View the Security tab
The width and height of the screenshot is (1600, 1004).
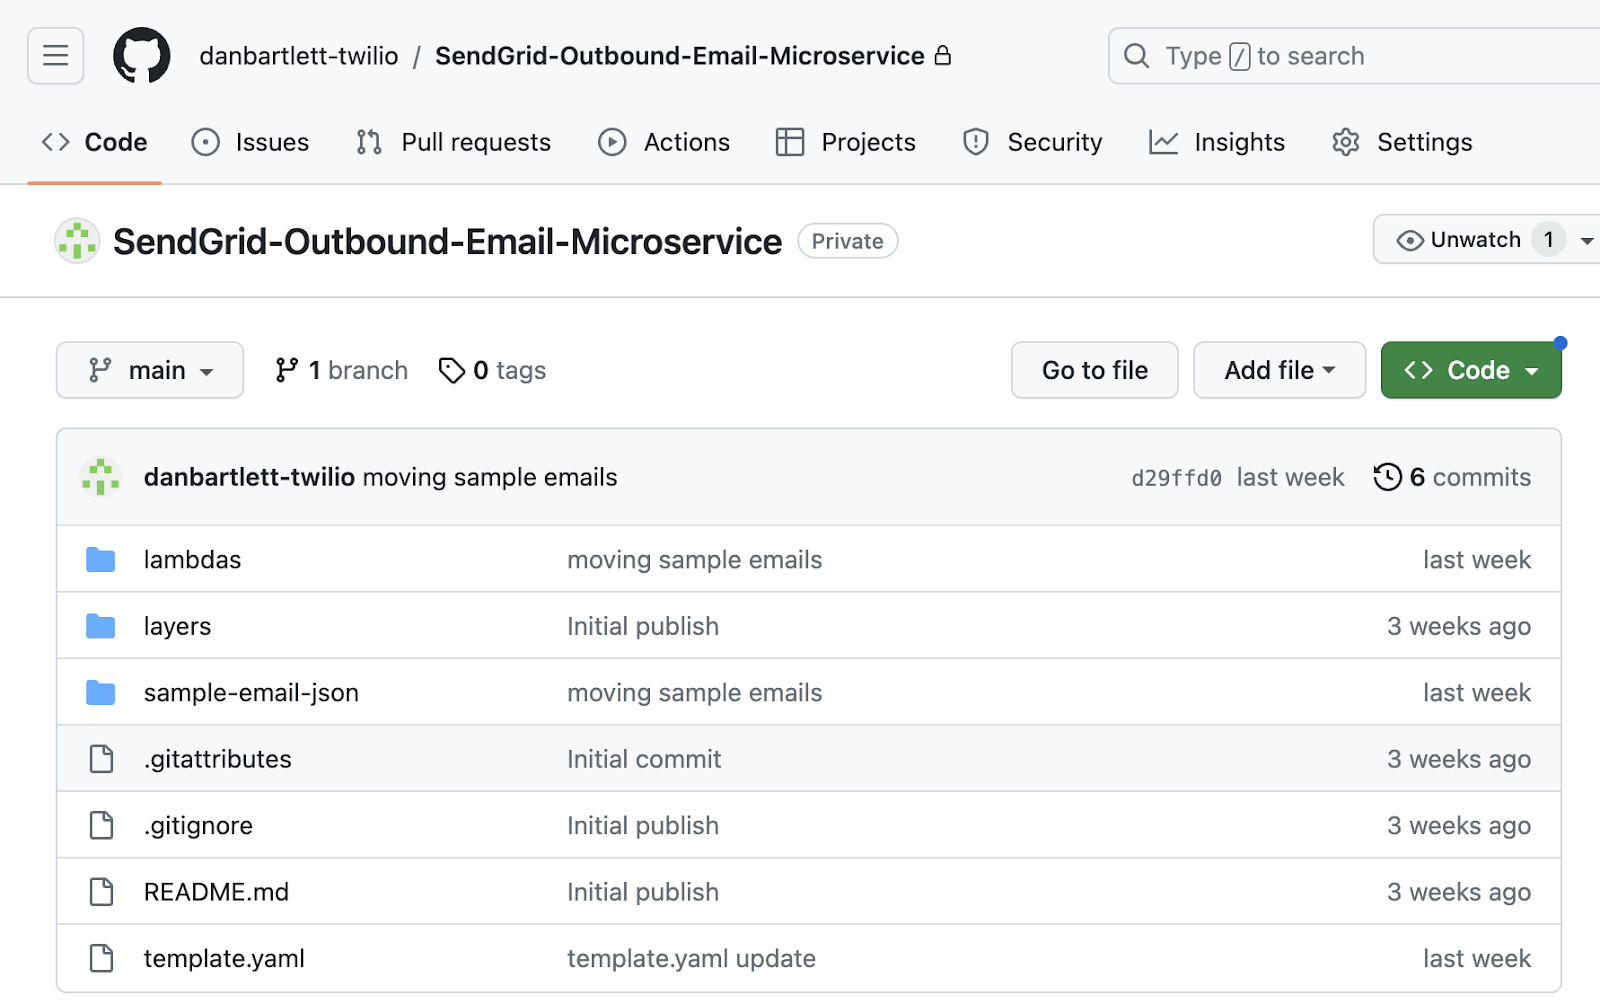(x=1033, y=142)
